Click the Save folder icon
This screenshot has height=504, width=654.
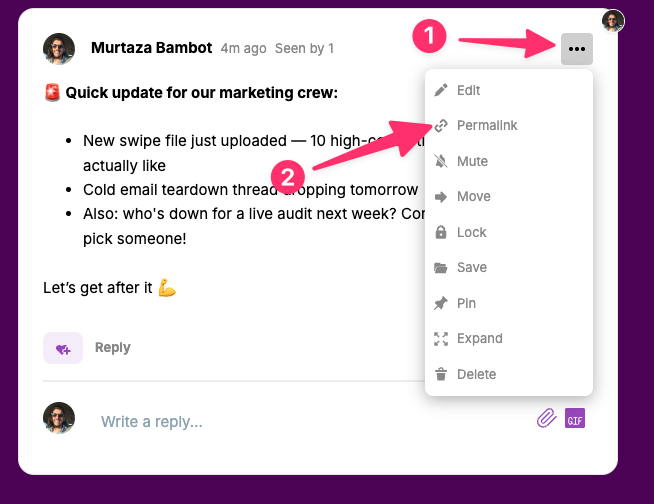pyautogui.click(x=440, y=268)
